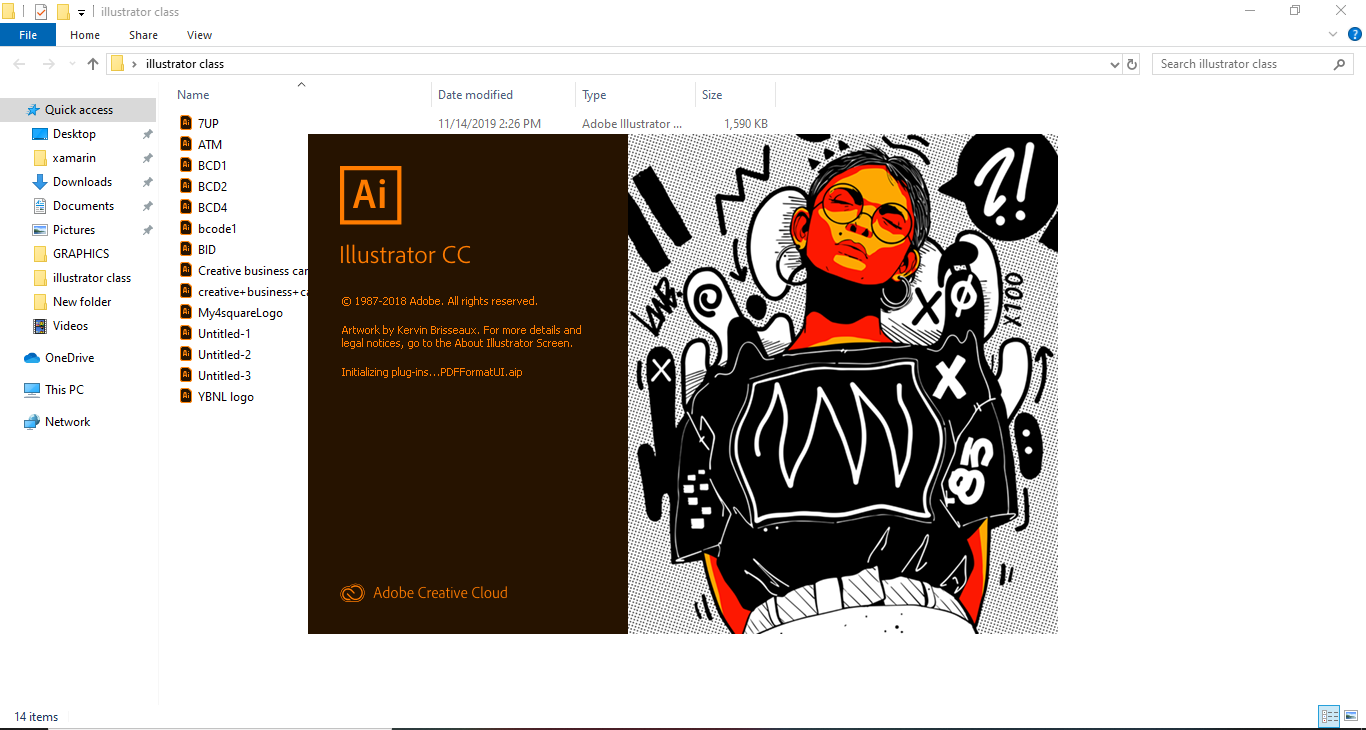
Task: Expand address bar history dropdown
Action: pyautogui.click(x=1115, y=64)
